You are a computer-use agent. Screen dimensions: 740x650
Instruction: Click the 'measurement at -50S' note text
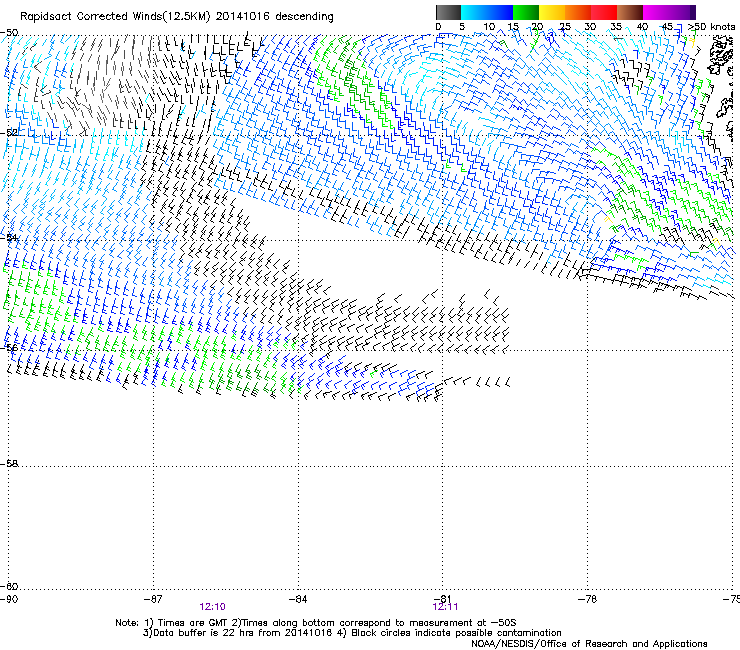tap(463, 623)
